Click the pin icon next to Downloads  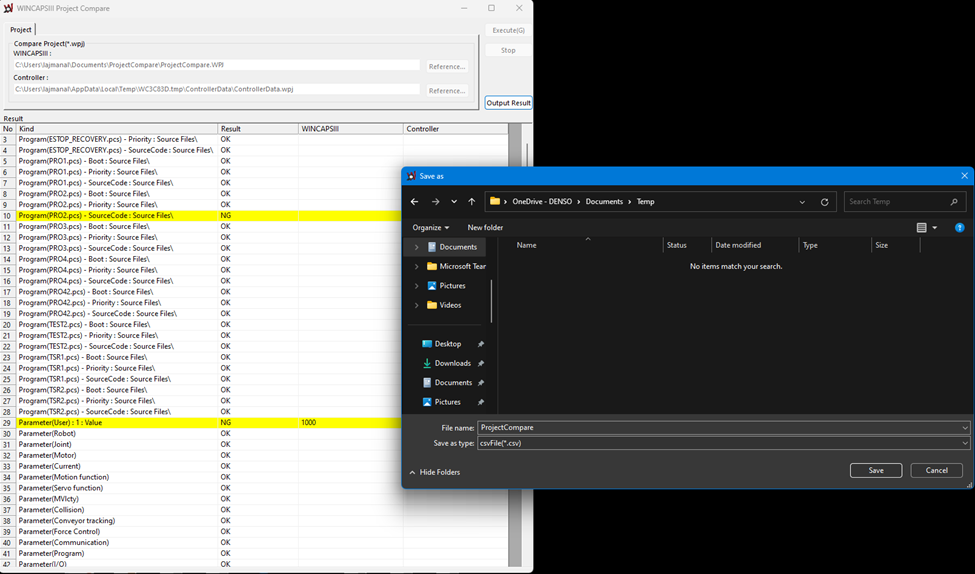481,363
